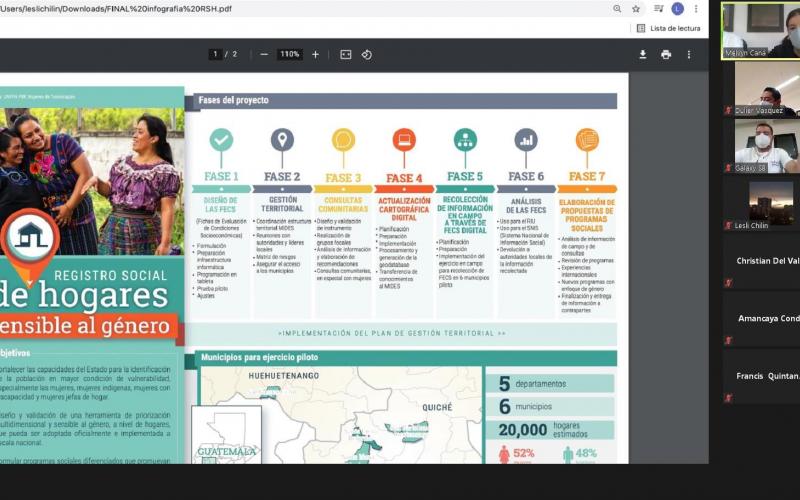Image resolution: width=800 pixels, height=500 pixels.
Task: Zoom out the PDF document
Action: click(264, 54)
